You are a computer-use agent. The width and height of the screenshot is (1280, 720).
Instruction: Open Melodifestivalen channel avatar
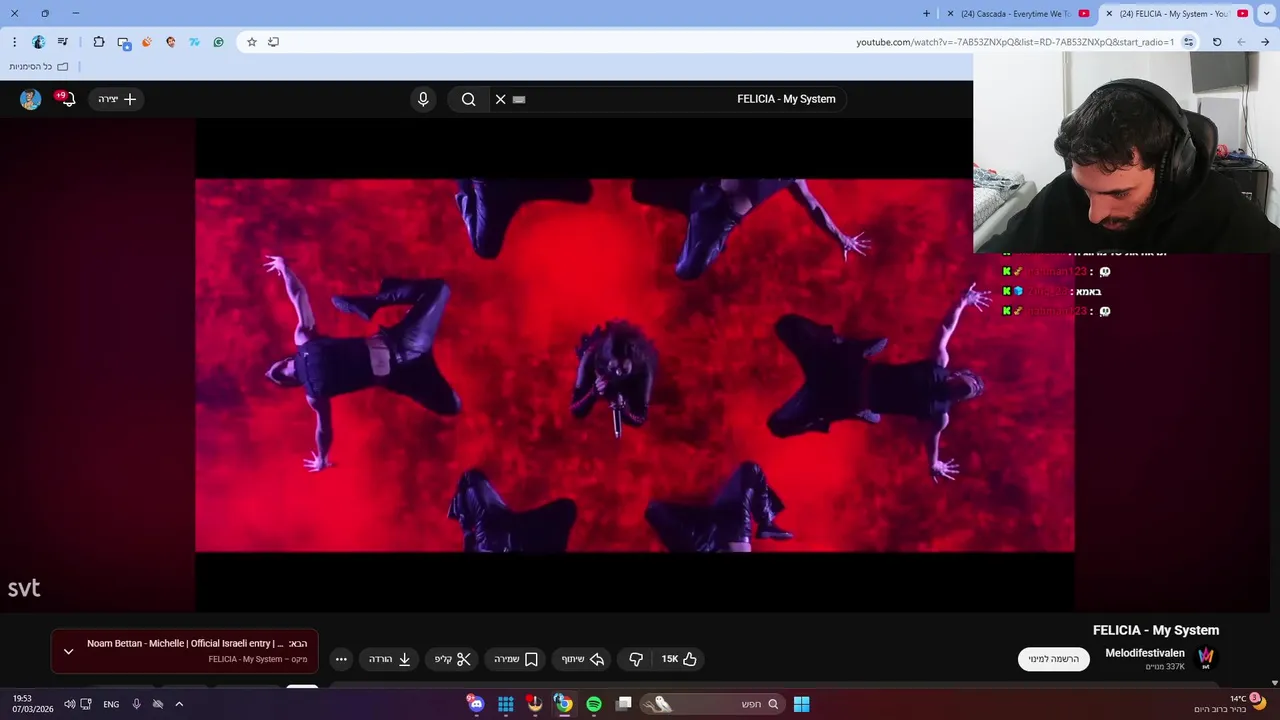(1206, 658)
